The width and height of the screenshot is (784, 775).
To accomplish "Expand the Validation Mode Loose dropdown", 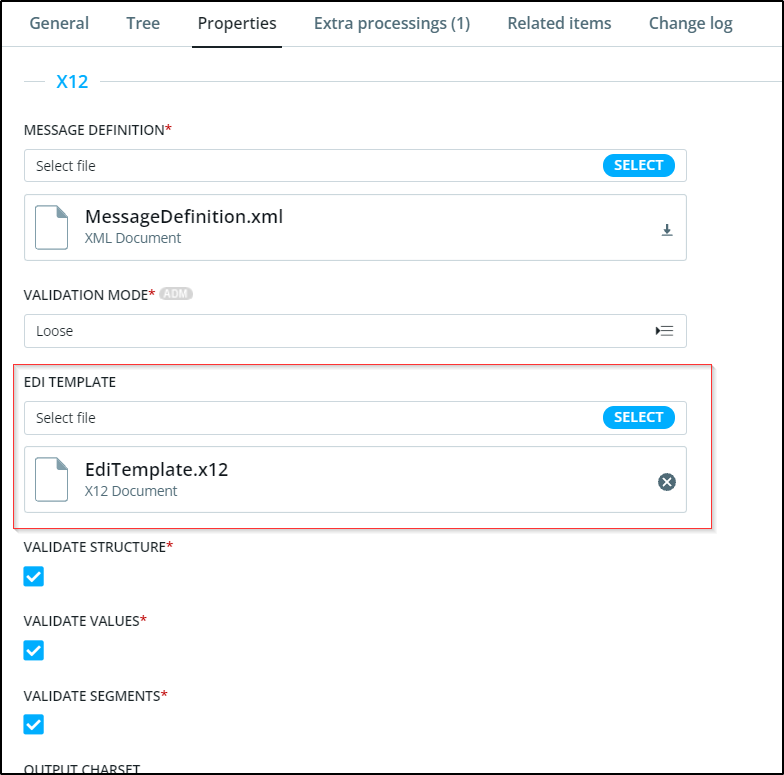I will [x=355, y=331].
